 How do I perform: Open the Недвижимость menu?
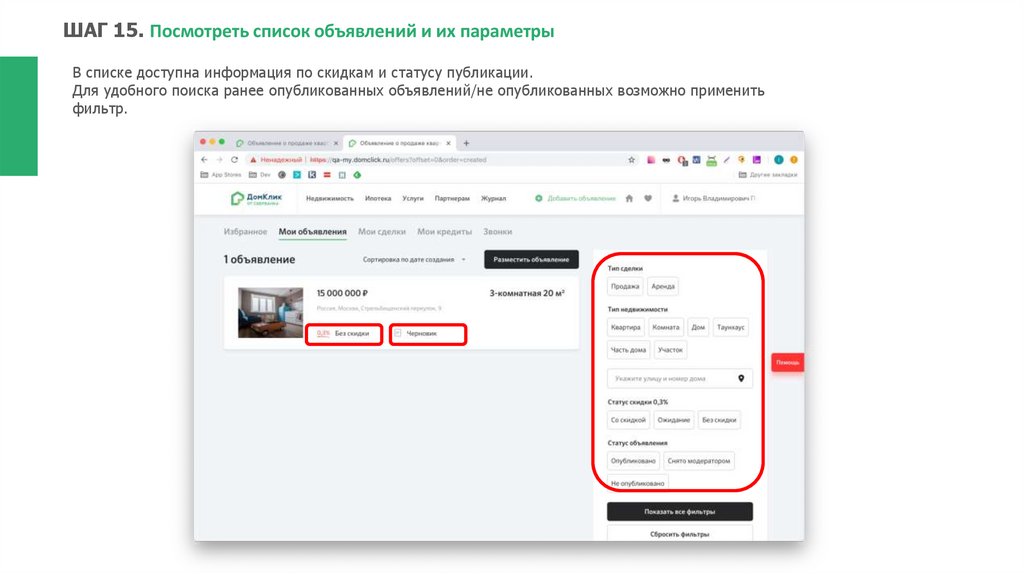330,199
